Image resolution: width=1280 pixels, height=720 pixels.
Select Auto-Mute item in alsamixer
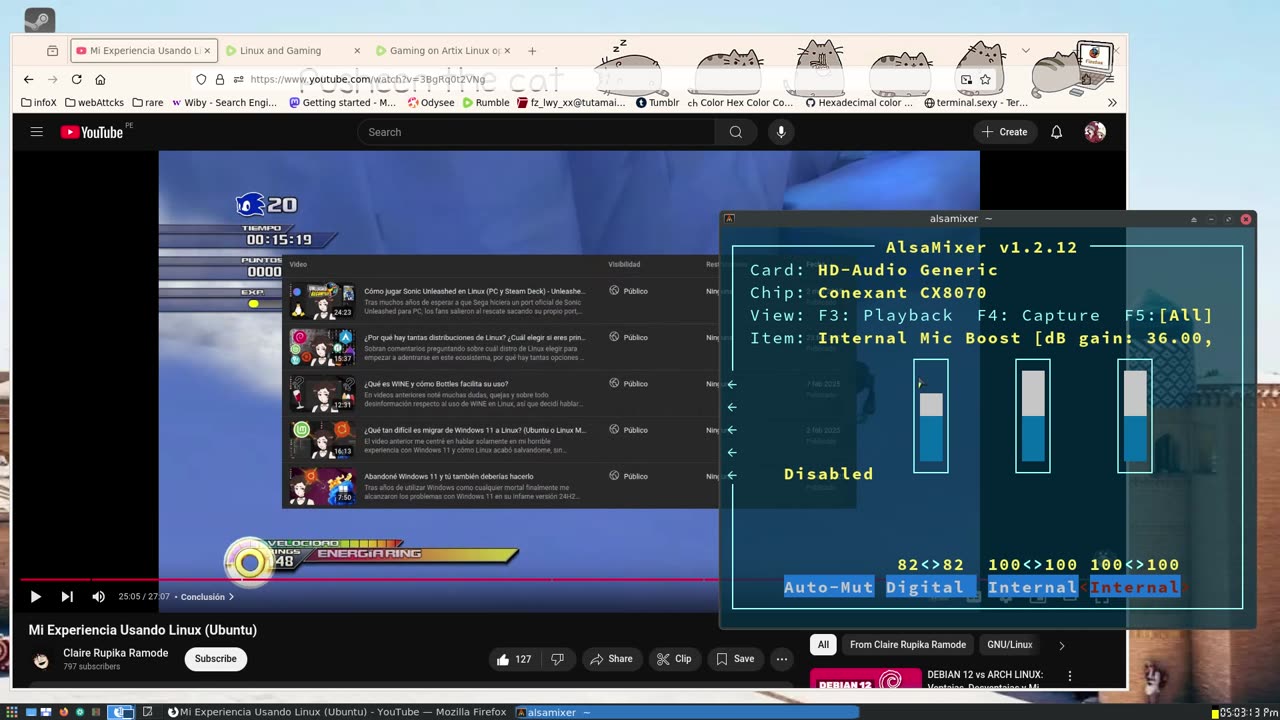828,587
